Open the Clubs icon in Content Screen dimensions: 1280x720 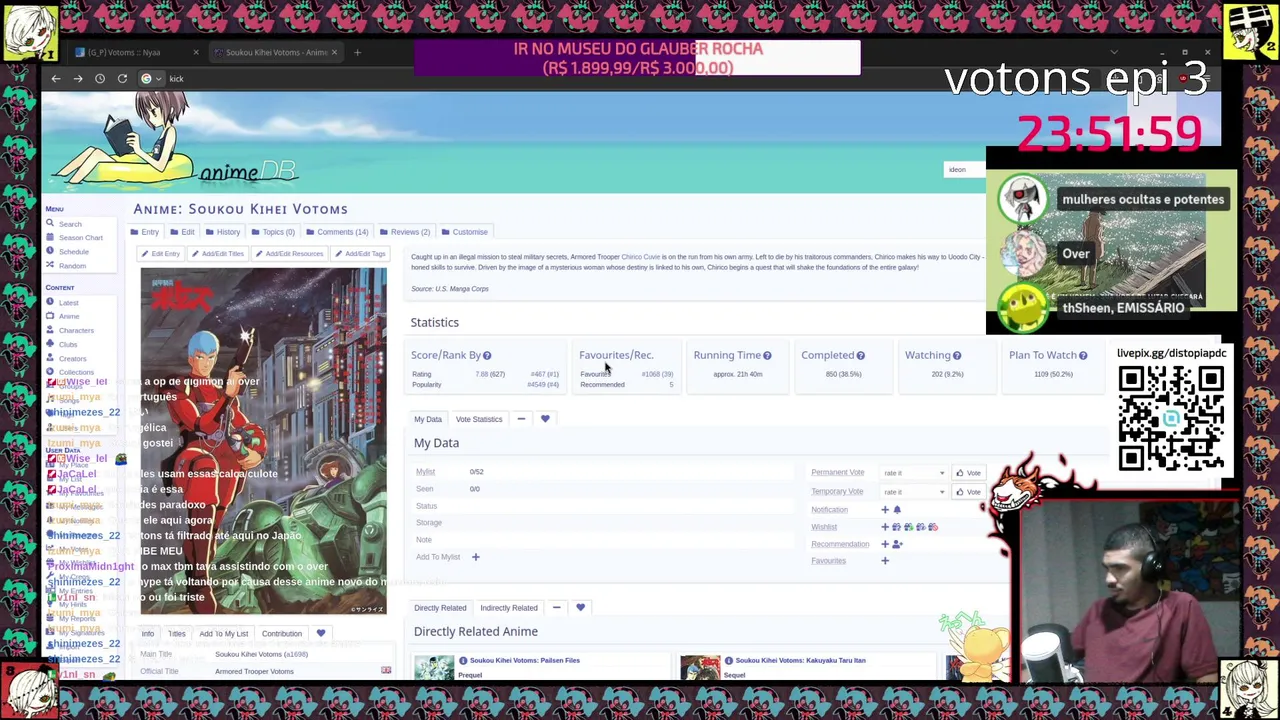pyautogui.click(x=50, y=344)
